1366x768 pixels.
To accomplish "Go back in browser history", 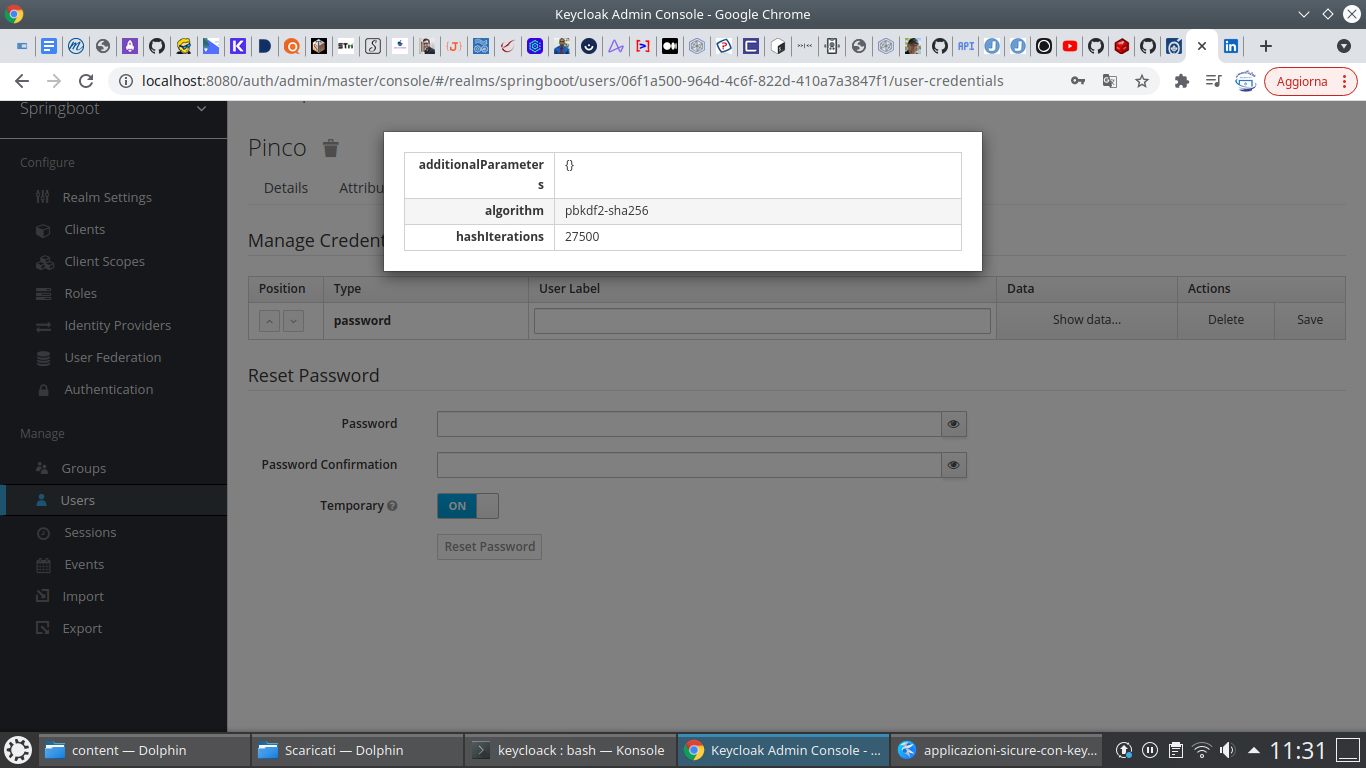I will [22, 81].
